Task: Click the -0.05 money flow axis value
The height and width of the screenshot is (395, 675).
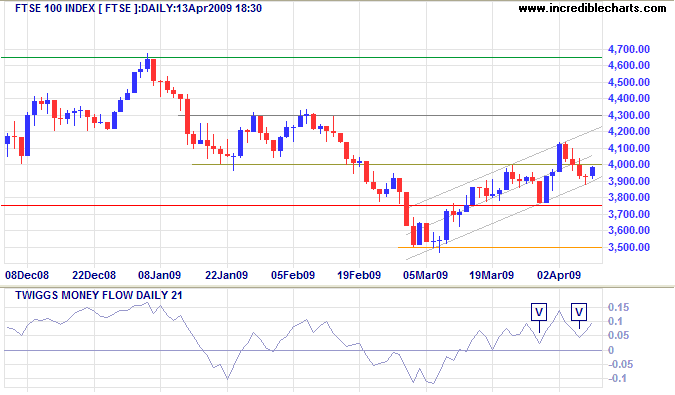Action: point(620,364)
